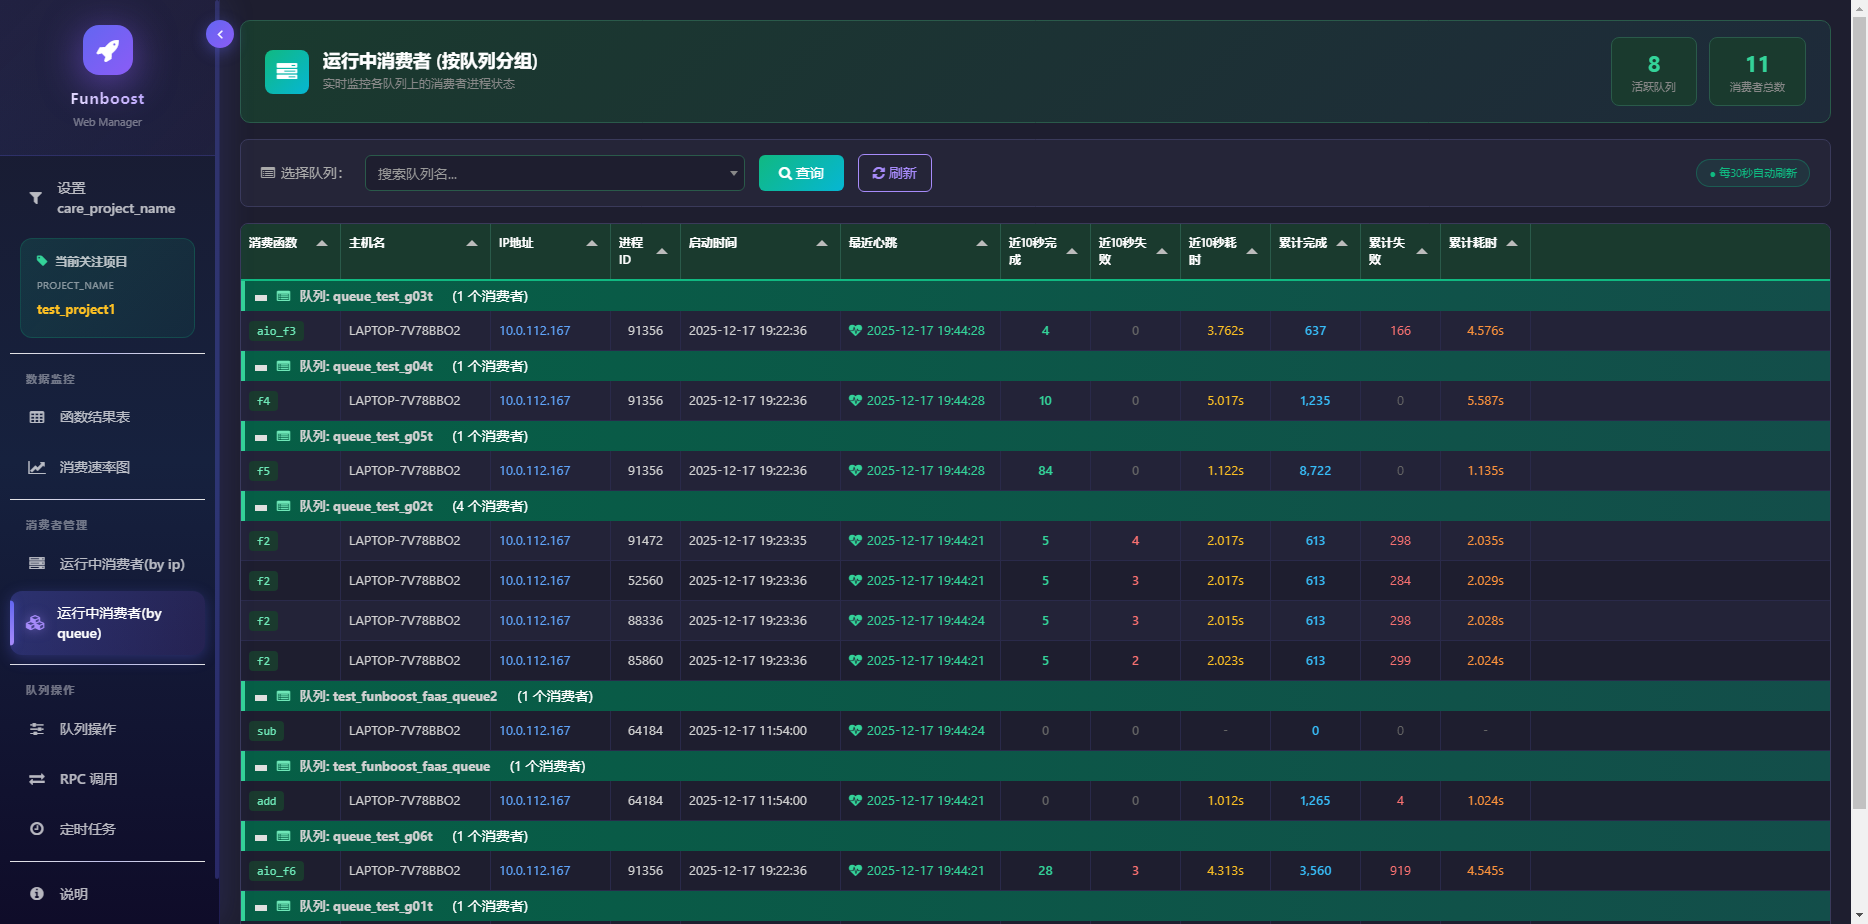Viewport: 1868px width, 924px height.
Task: Sort table by 累计完成 column
Action: (1315, 251)
